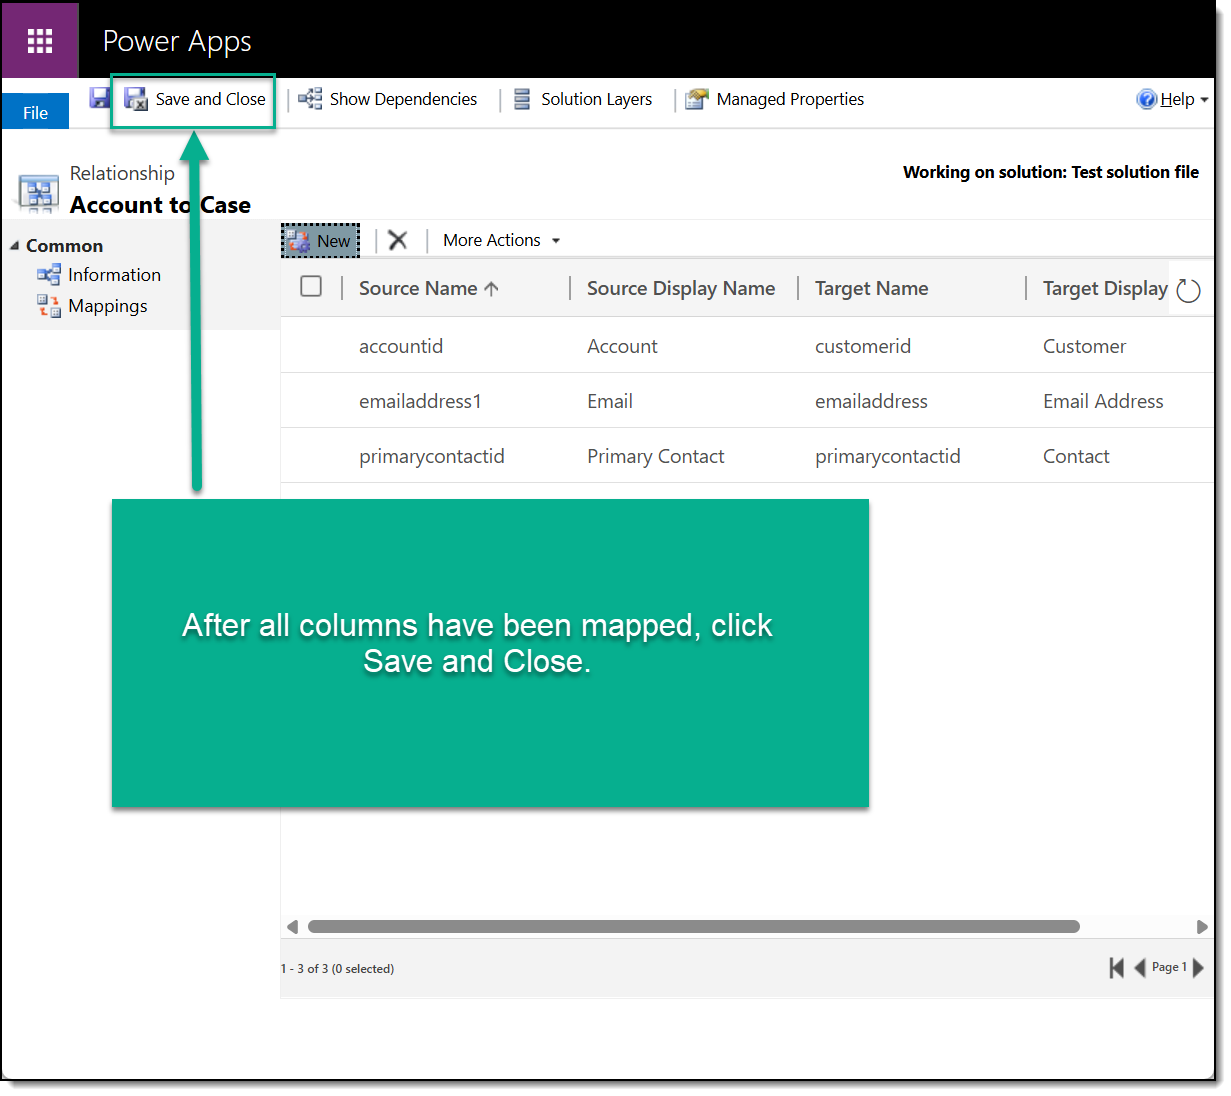Create a New mapping

[321, 241]
